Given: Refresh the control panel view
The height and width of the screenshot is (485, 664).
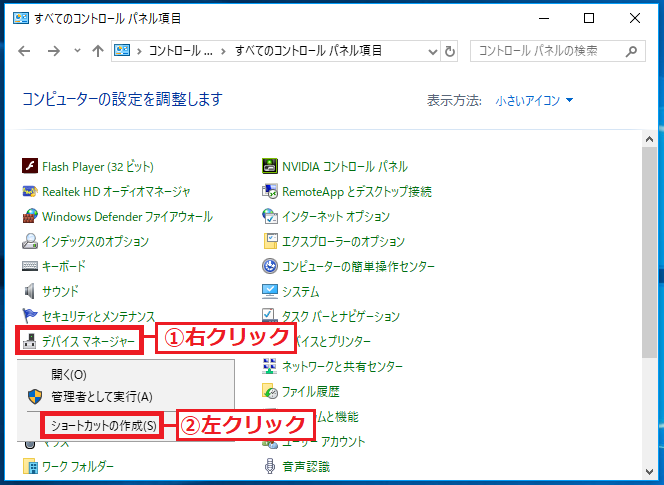Looking at the screenshot, I should click(x=449, y=51).
